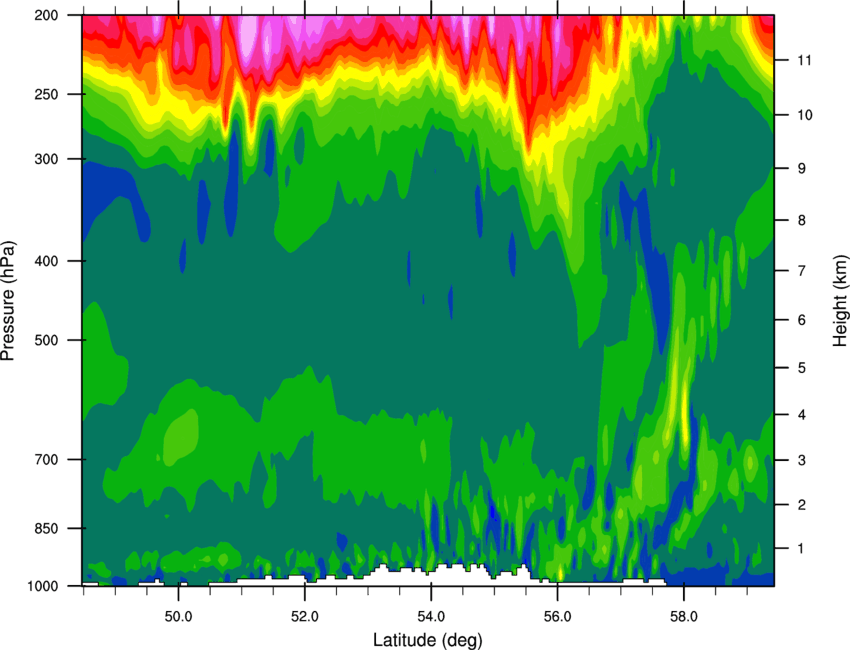The width and height of the screenshot is (850, 650).
Task: Click the 10 km height label
Action: click(x=804, y=115)
